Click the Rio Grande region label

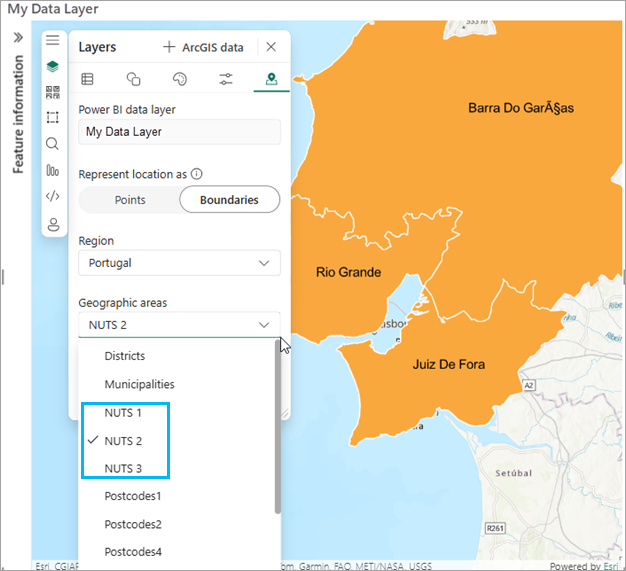coord(348,272)
